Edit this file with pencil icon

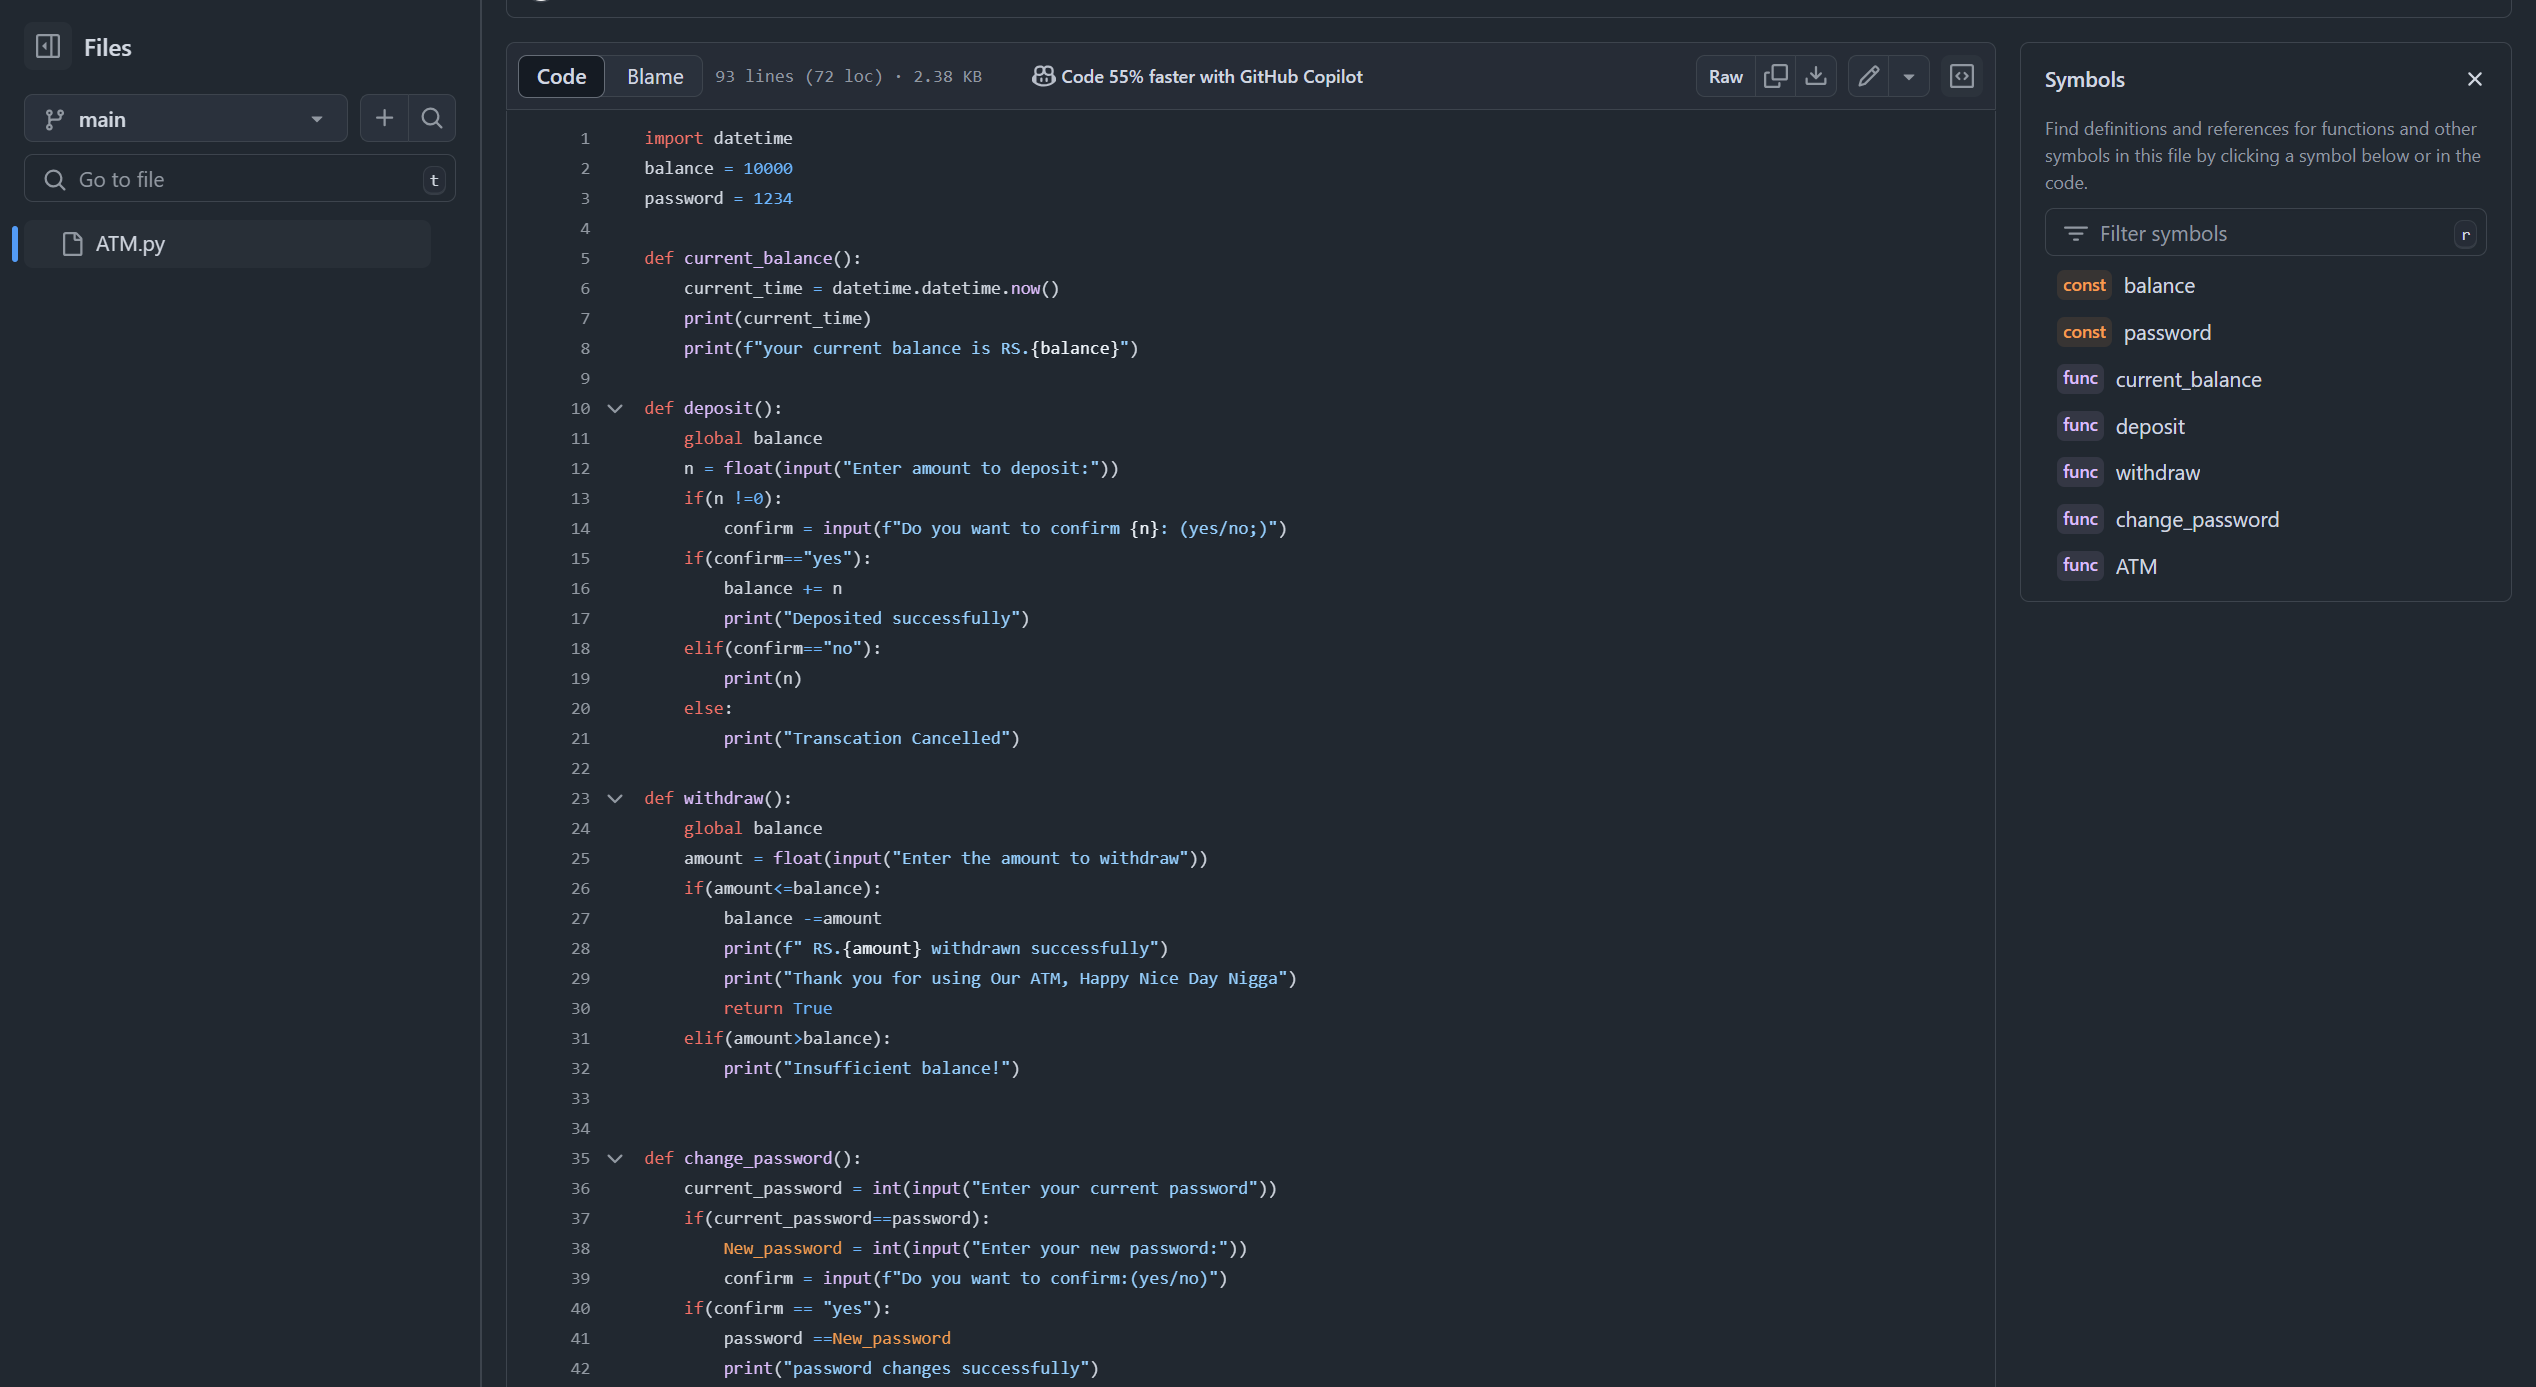tap(1868, 77)
